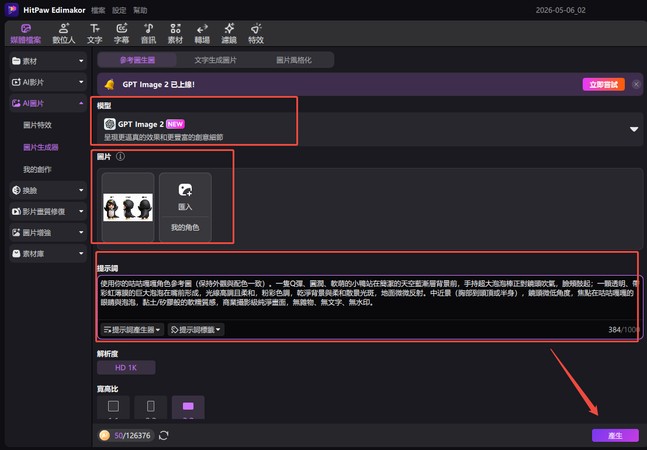Click the HitPaw Edimakor logo icon

pyautogui.click(x=12, y=9)
